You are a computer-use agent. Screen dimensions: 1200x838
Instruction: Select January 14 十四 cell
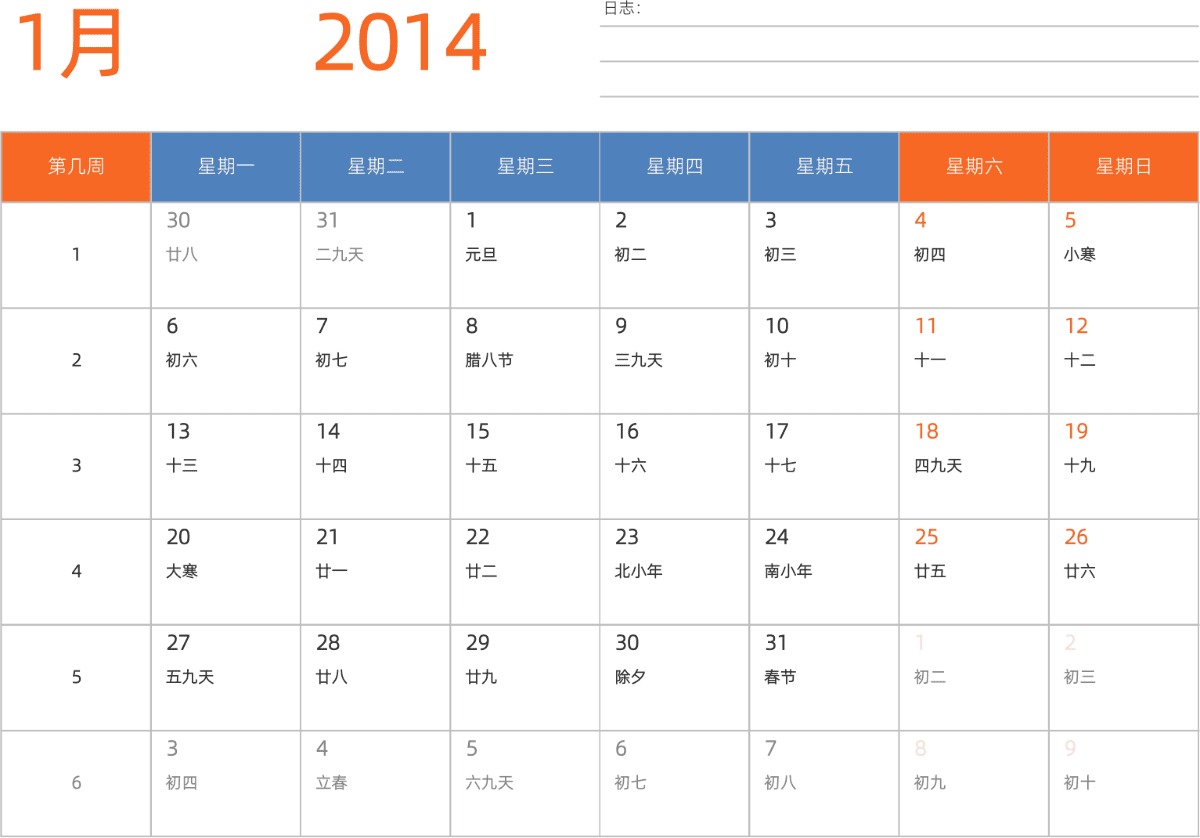point(376,466)
